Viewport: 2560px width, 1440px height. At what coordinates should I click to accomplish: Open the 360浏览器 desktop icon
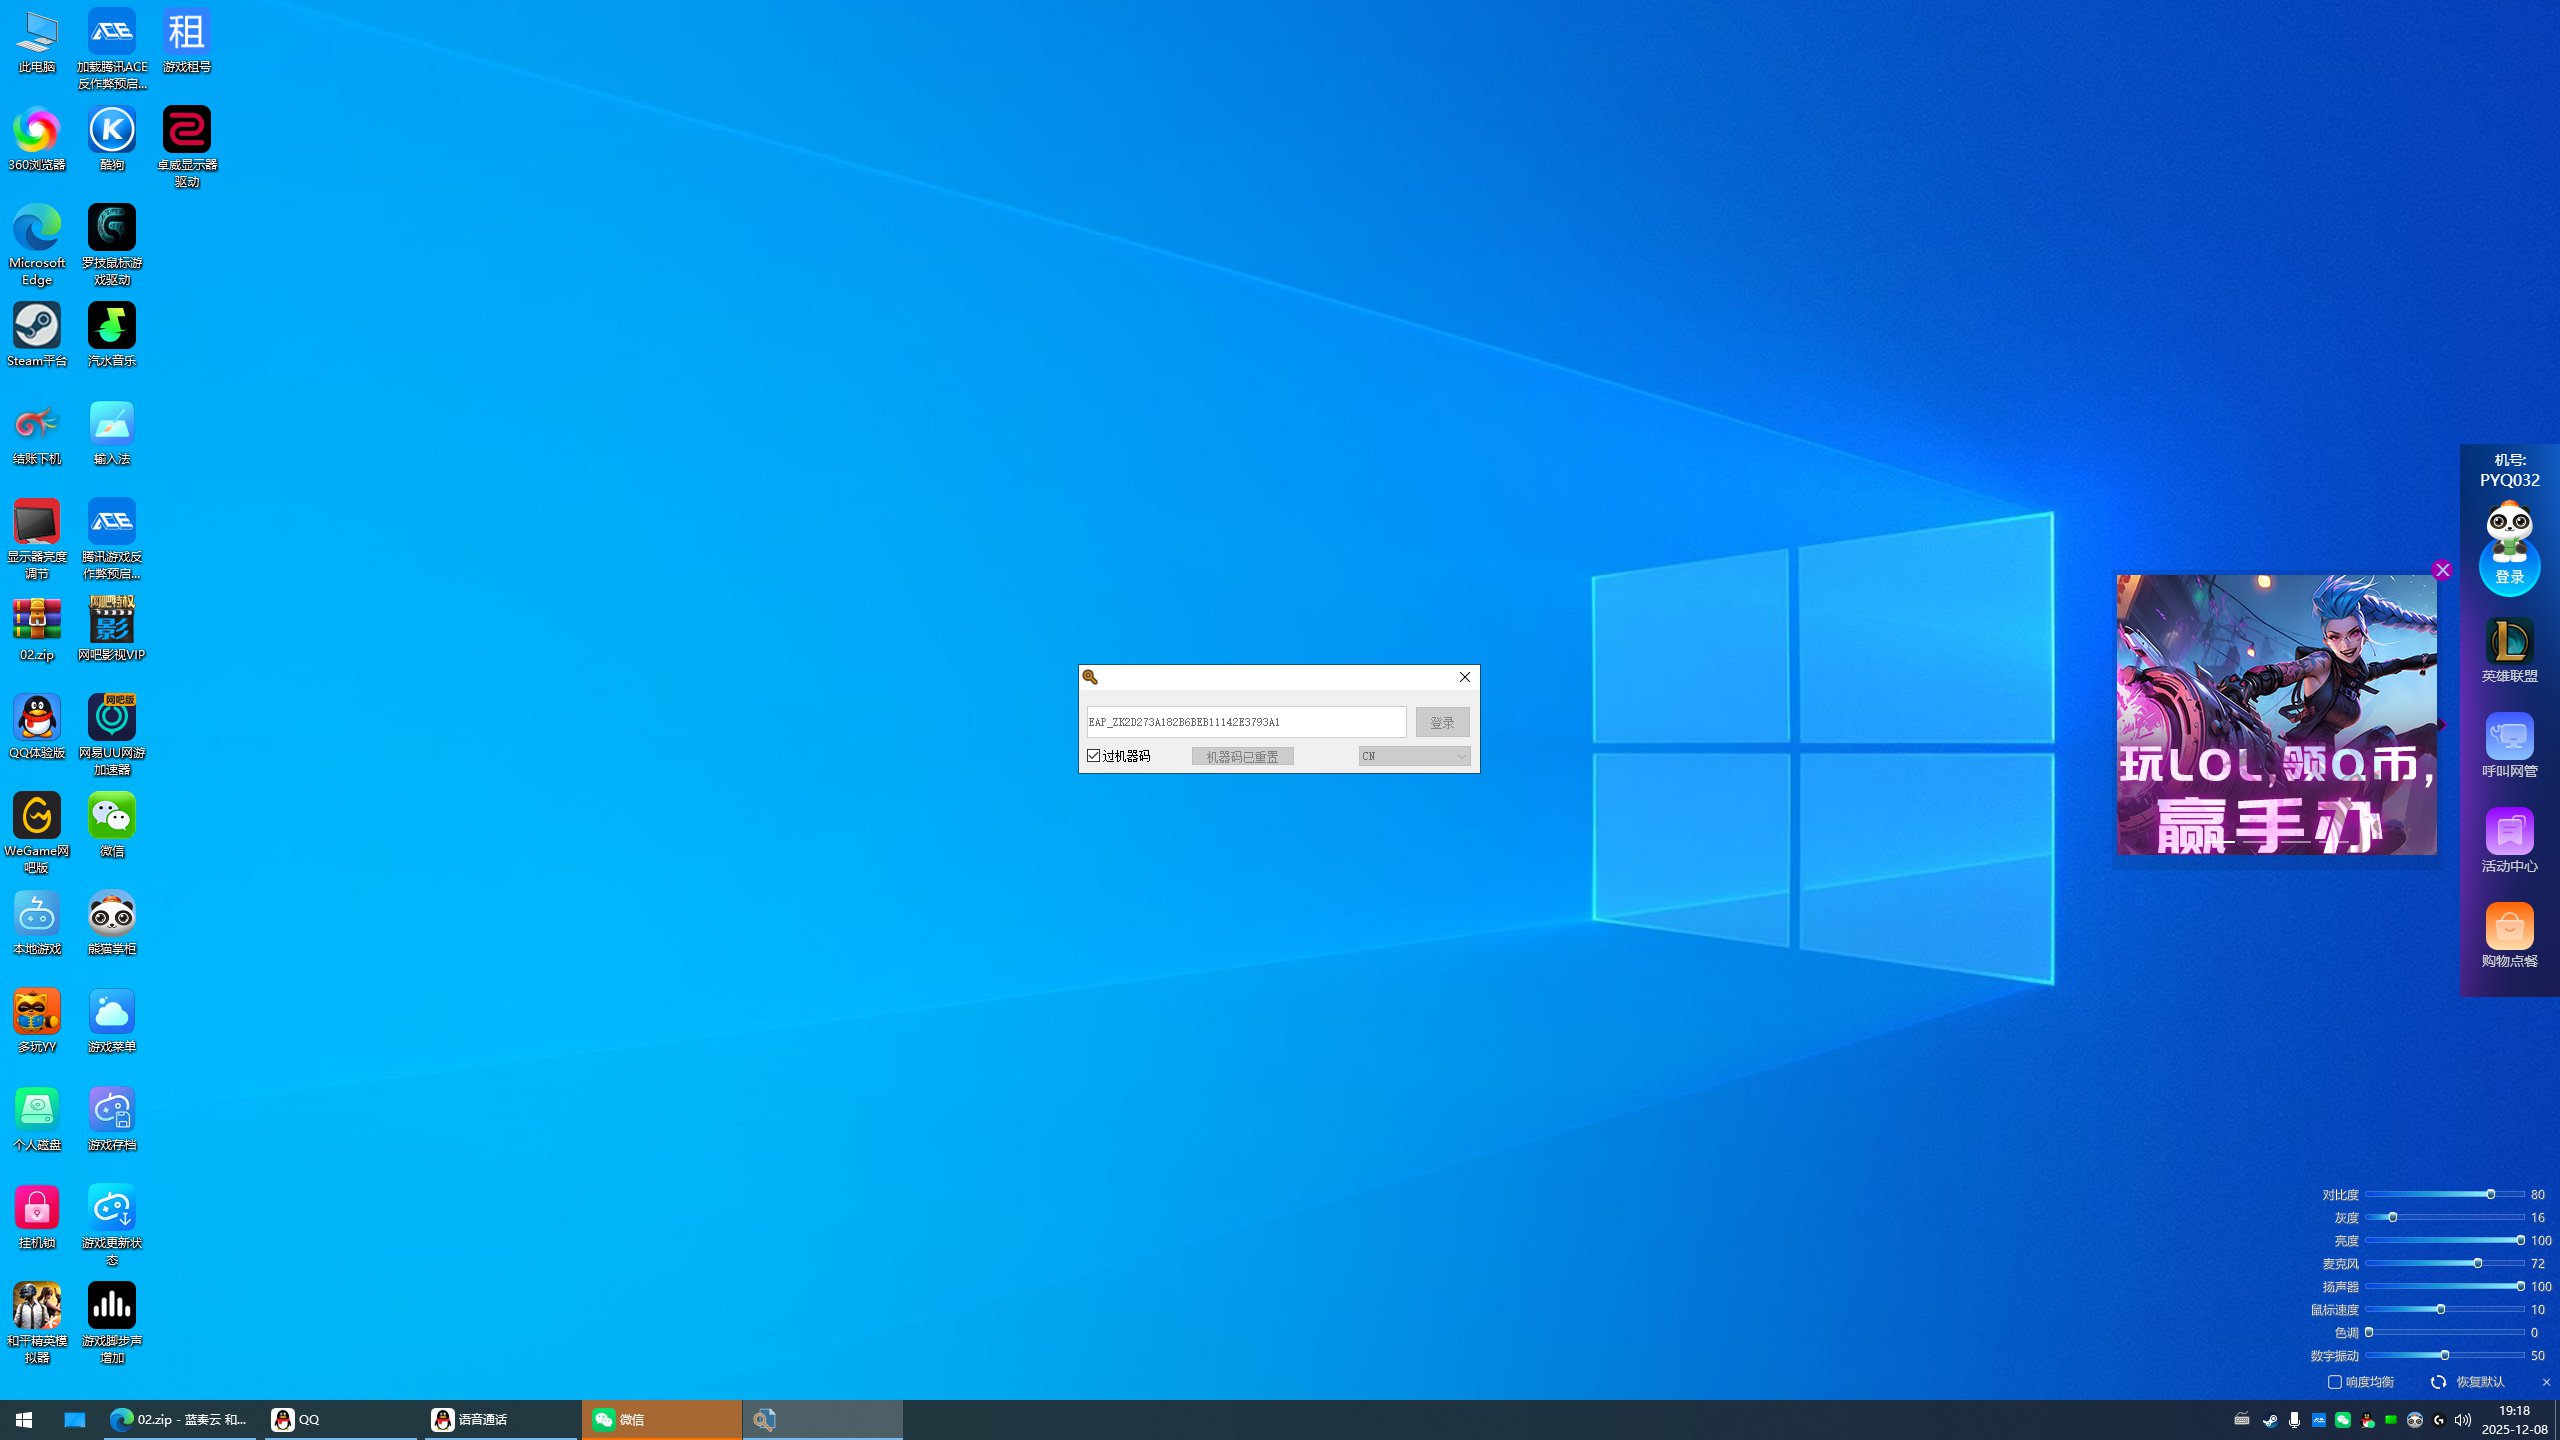tap(37, 131)
